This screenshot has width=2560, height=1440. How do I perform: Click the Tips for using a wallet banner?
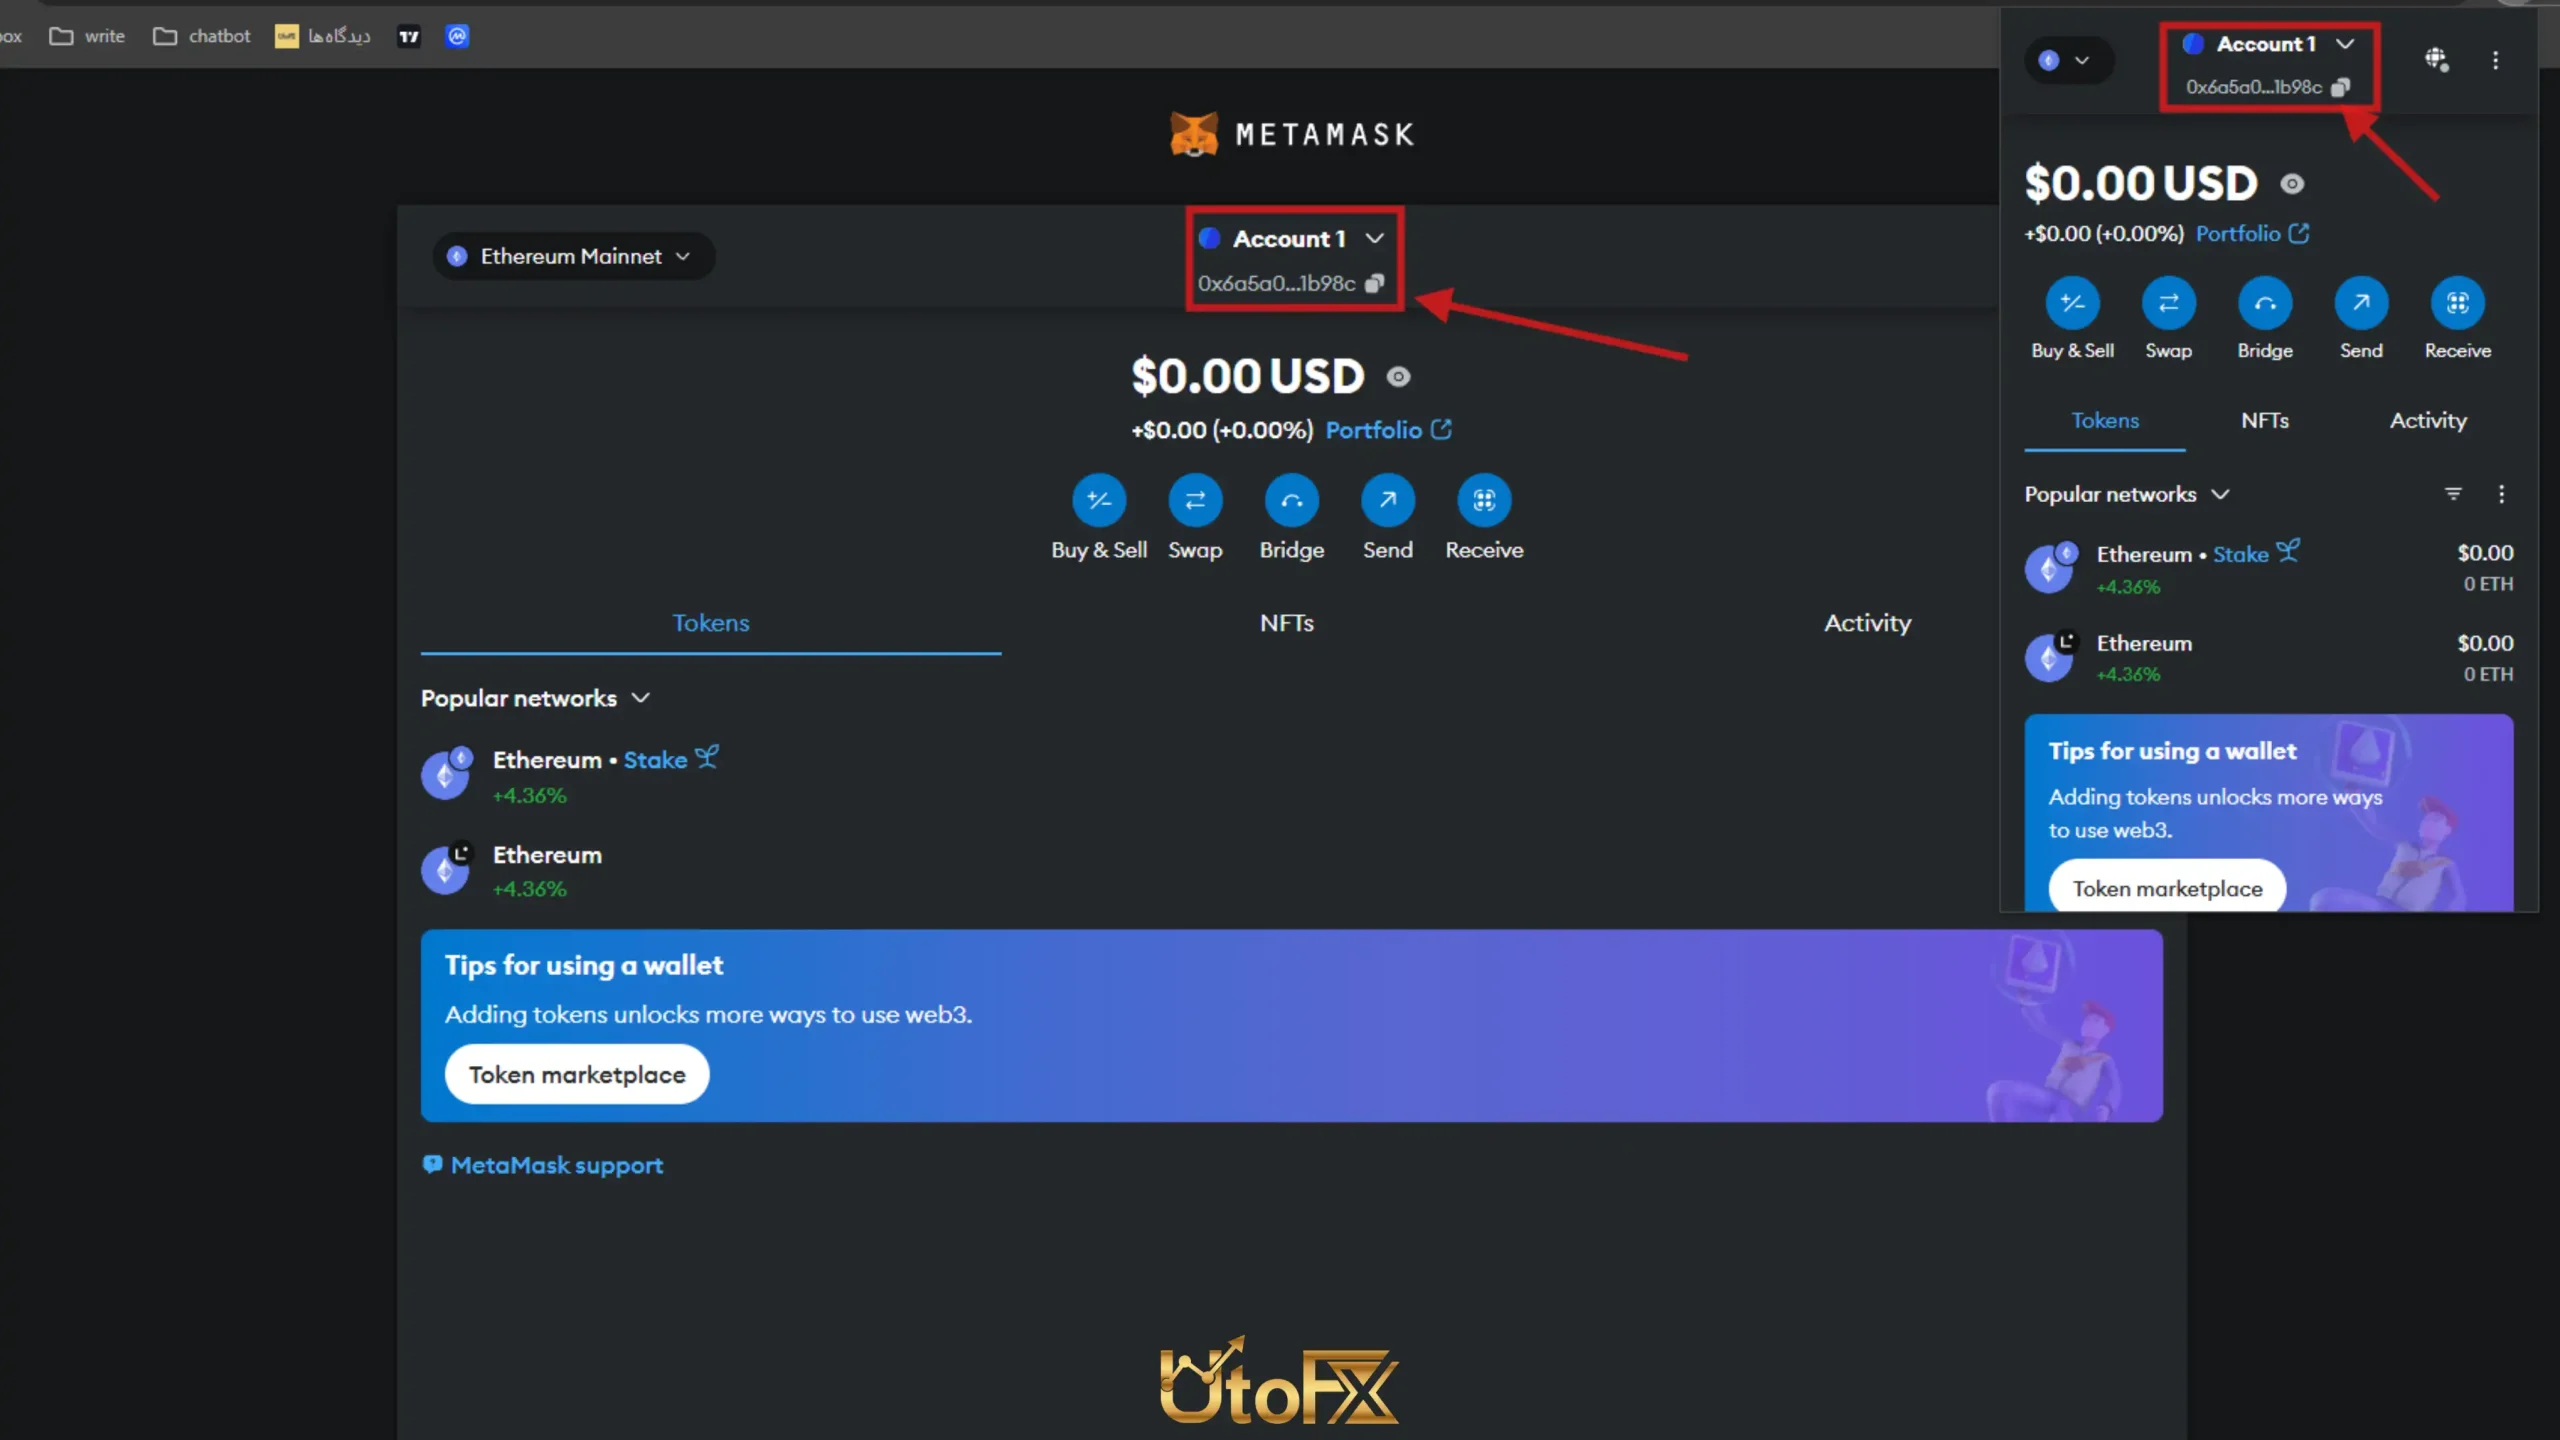point(1292,1025)
